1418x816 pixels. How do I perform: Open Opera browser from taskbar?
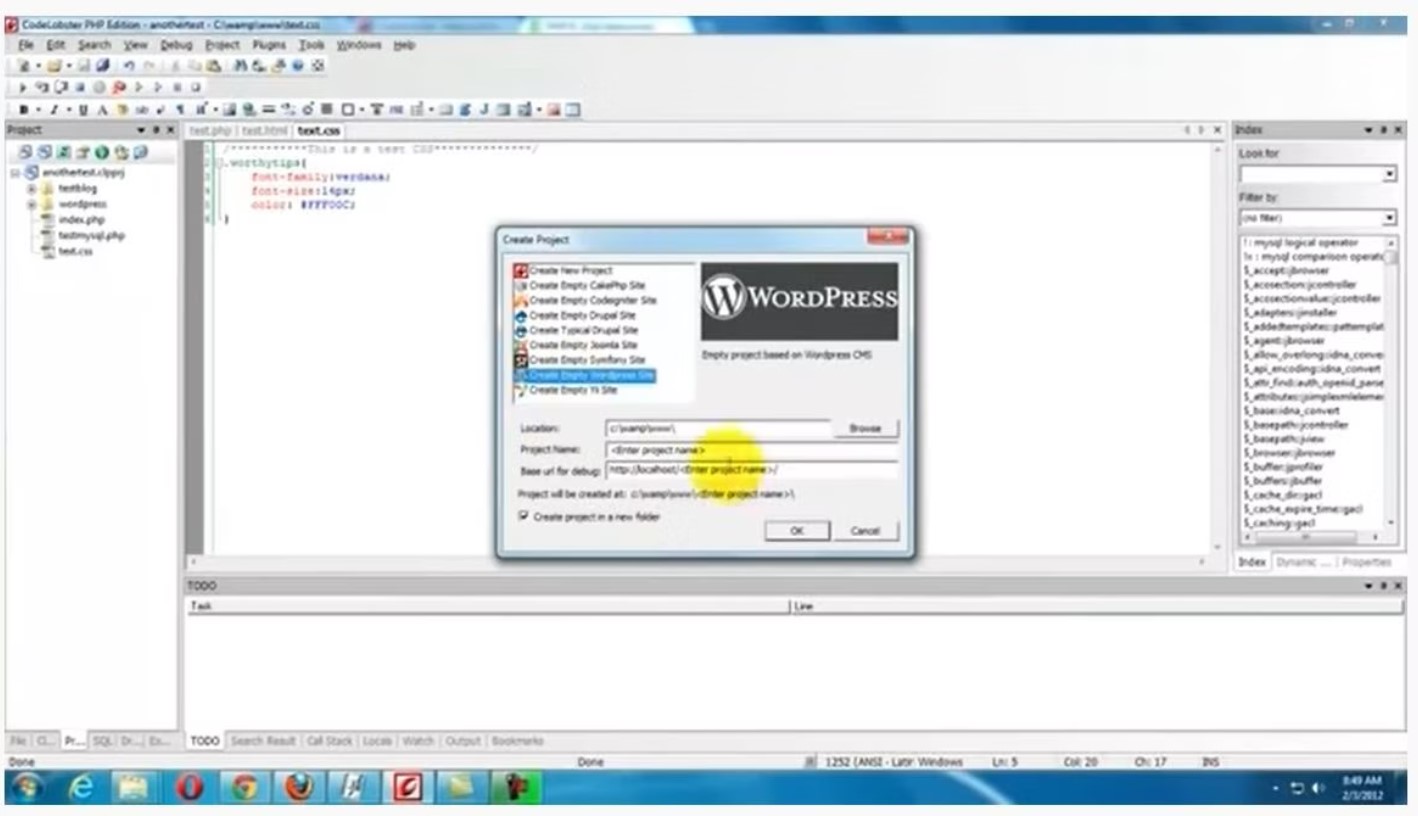[x=188, y=788]
